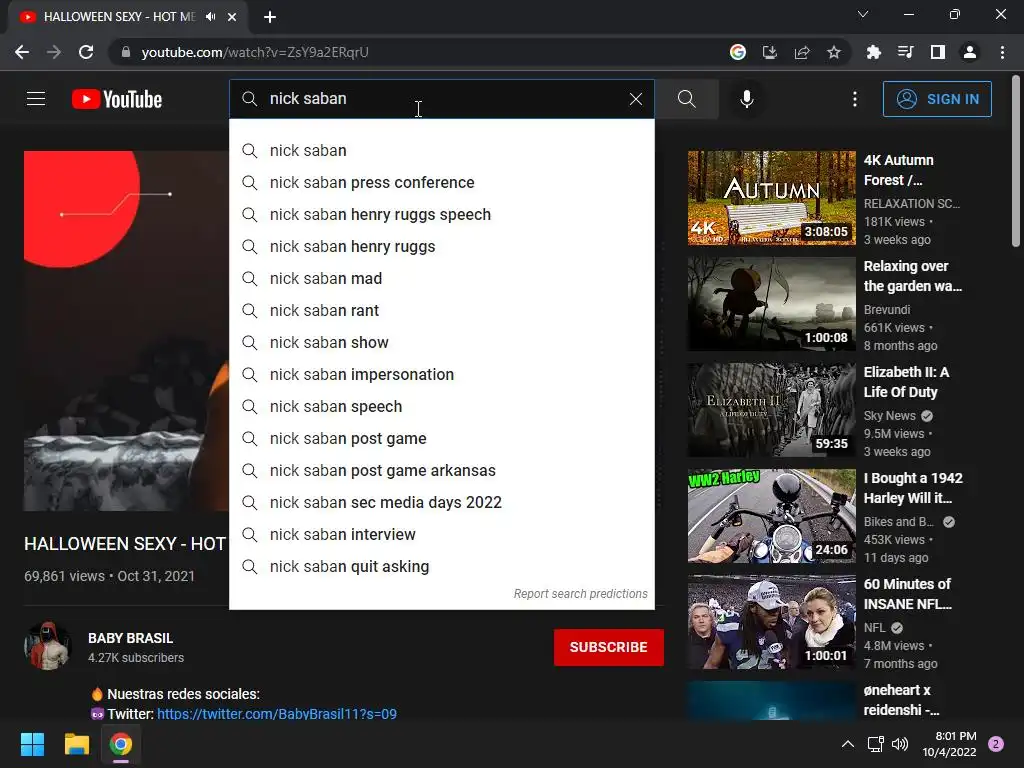Click the magnifier search submit button
The width and height of the screenshot is (1024, 768).
click(686, 99)
